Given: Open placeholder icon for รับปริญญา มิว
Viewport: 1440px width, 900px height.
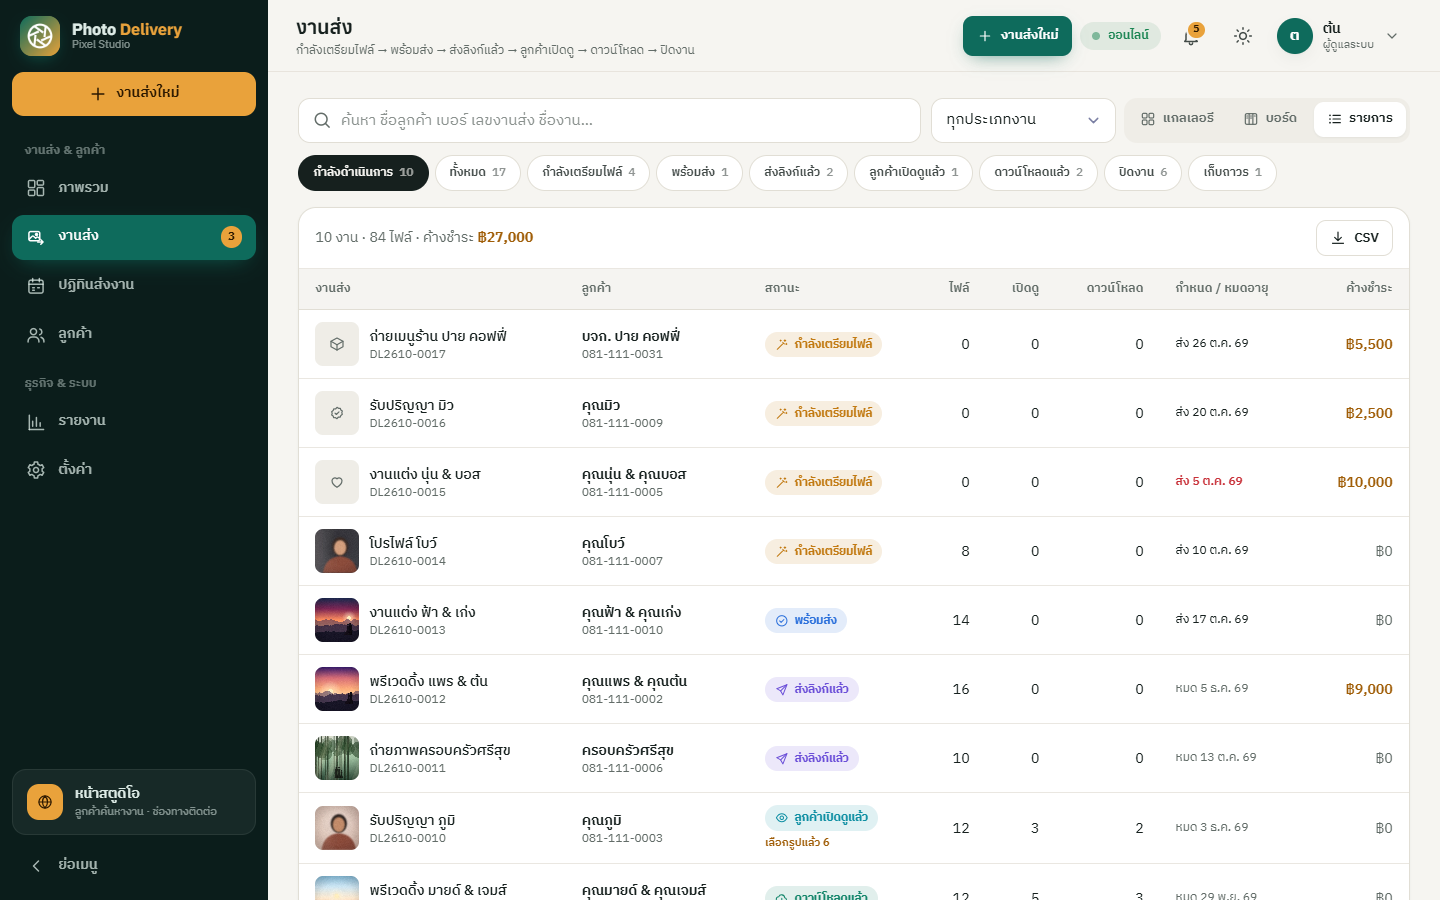Looking at the screenshot, I should click(337, 413).
